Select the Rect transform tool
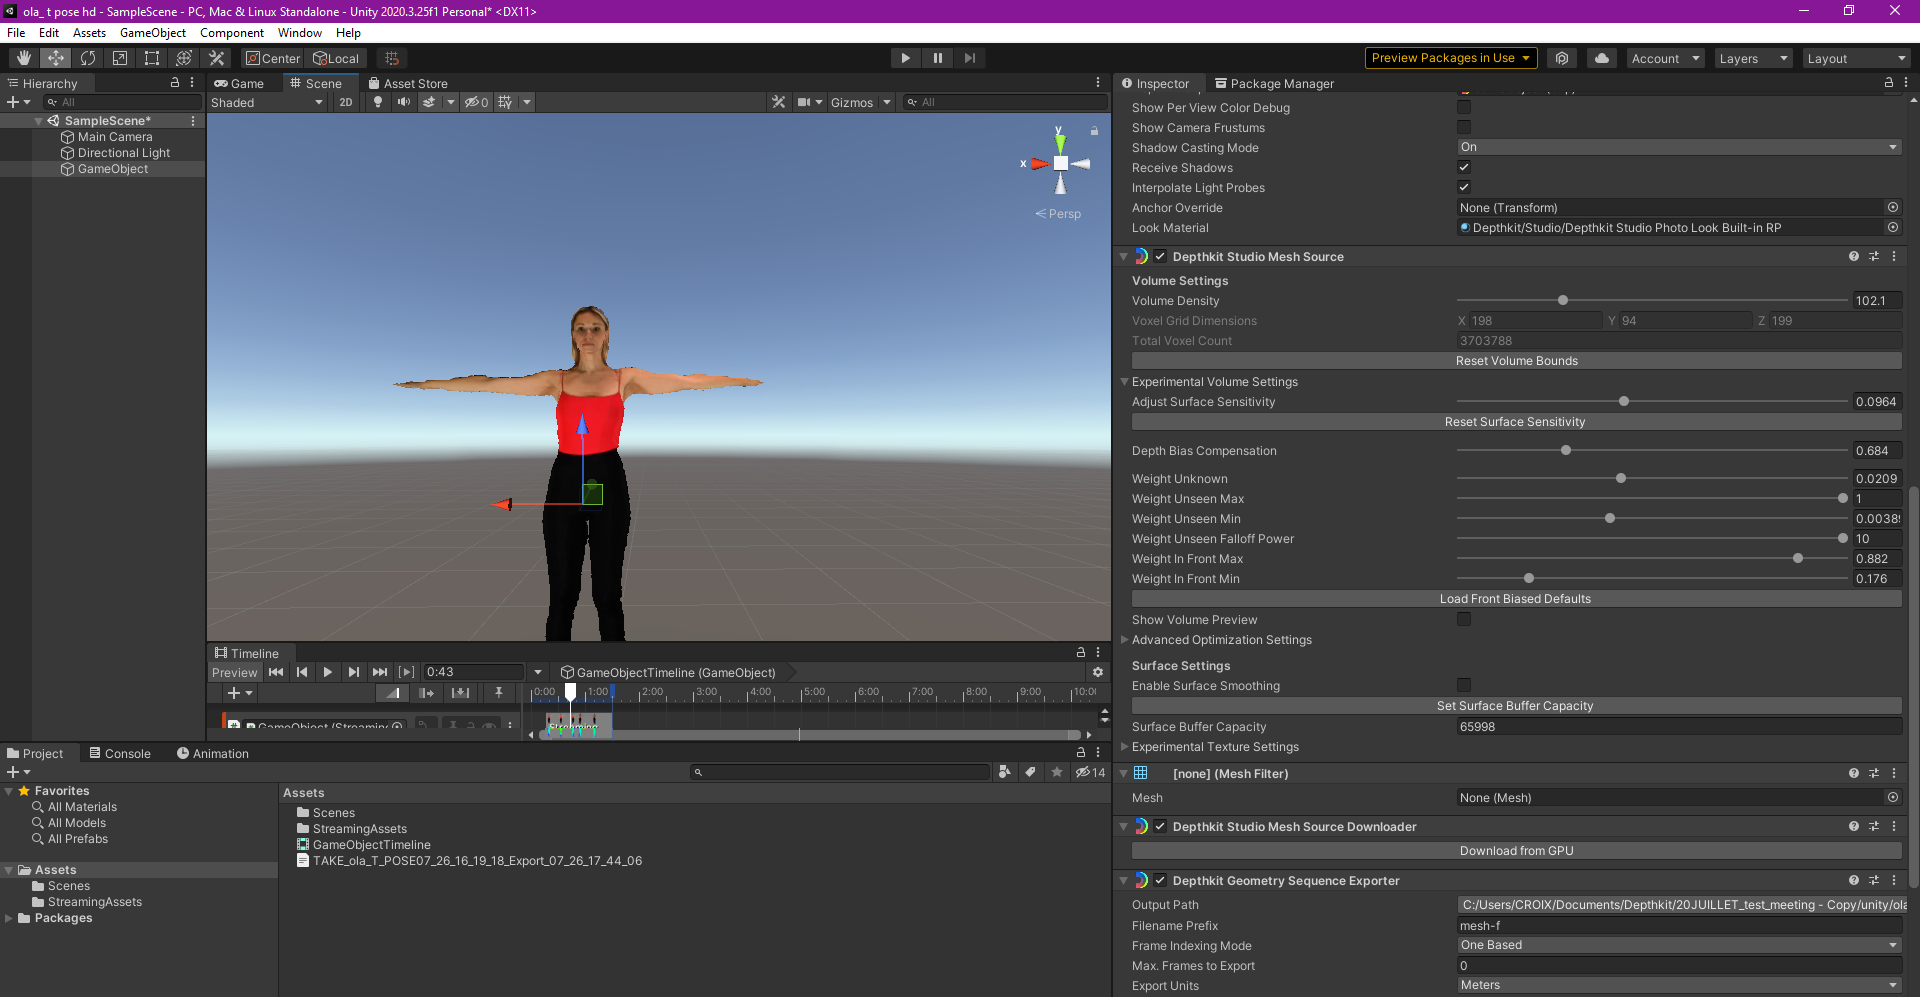Screen dimensions: 1920x997 [152, 58]
